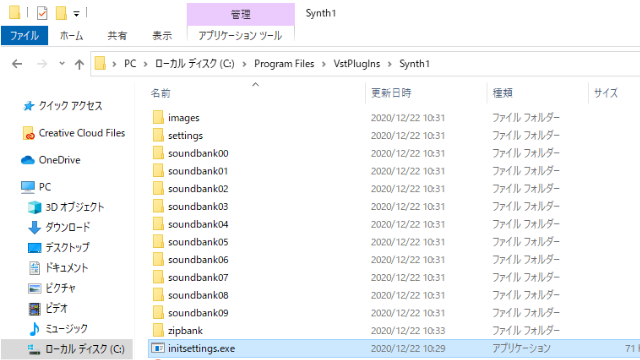Expand the breadcrumb chevron after Program Files
This screenshot has width=640, height=360.
tap(324, 64)
